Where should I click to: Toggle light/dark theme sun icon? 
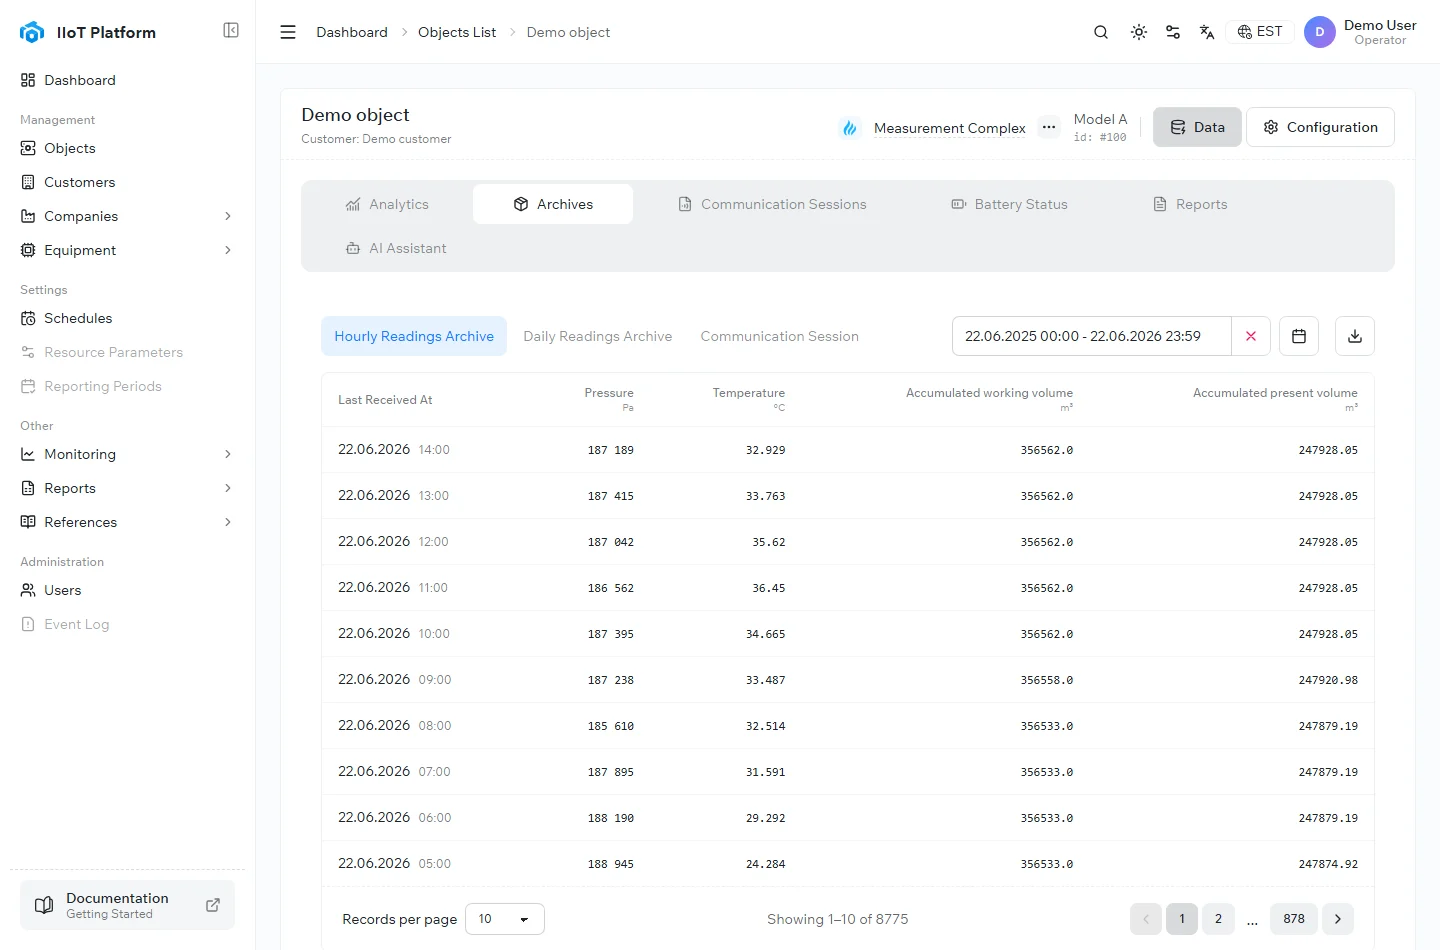click(x=1139, y=32)
